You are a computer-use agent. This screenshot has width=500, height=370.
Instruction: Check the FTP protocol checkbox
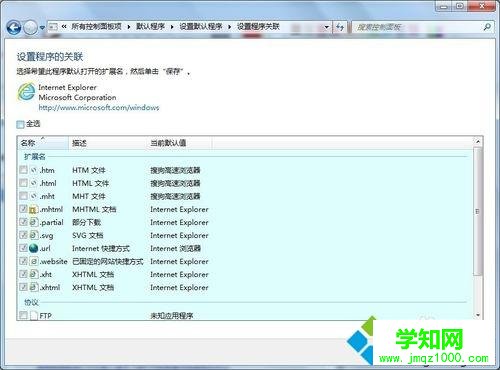(x=23, y=315)
